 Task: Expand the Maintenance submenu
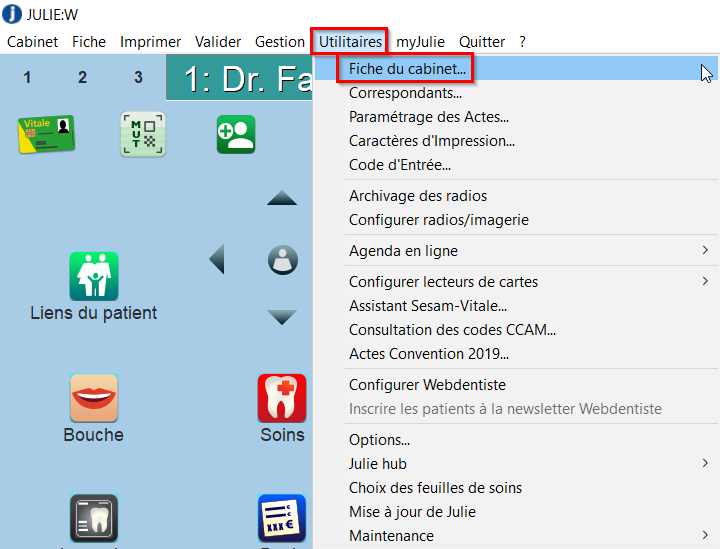(515, 535)
